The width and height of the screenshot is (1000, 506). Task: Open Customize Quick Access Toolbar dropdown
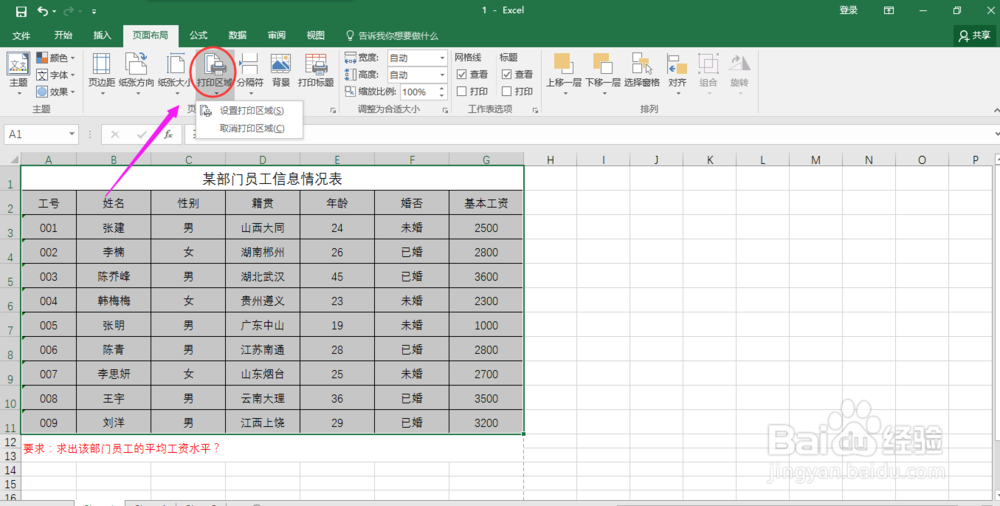click(x=94, y=11)
